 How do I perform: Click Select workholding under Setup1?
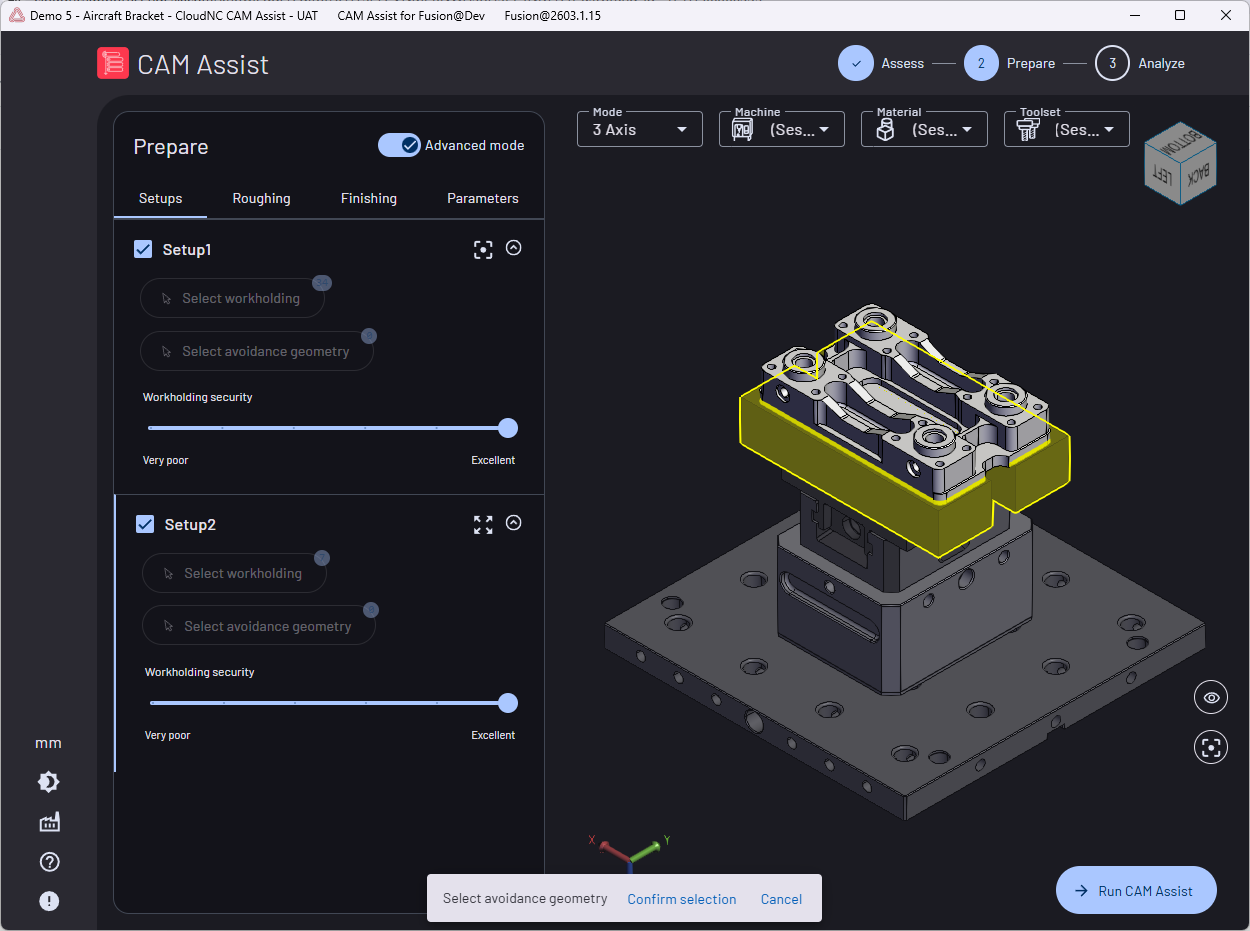pyautogui.click(x=232, y=298)
